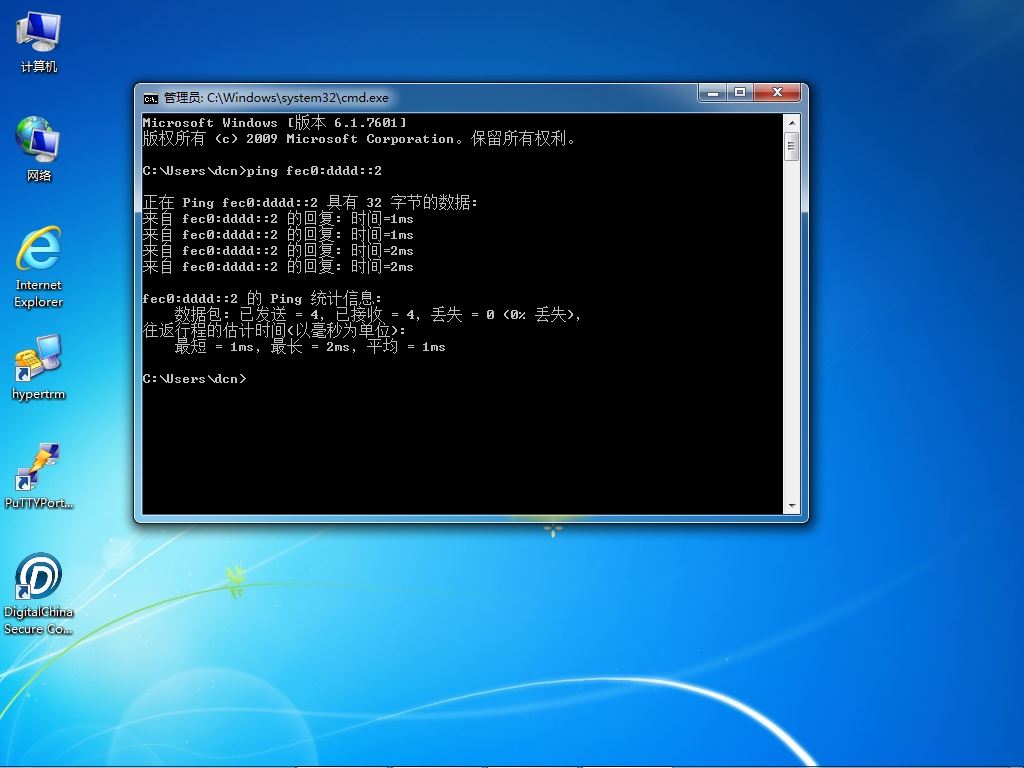Click the console vertical scrollbar thumb
1024x768 pixels.
point(792,146)
